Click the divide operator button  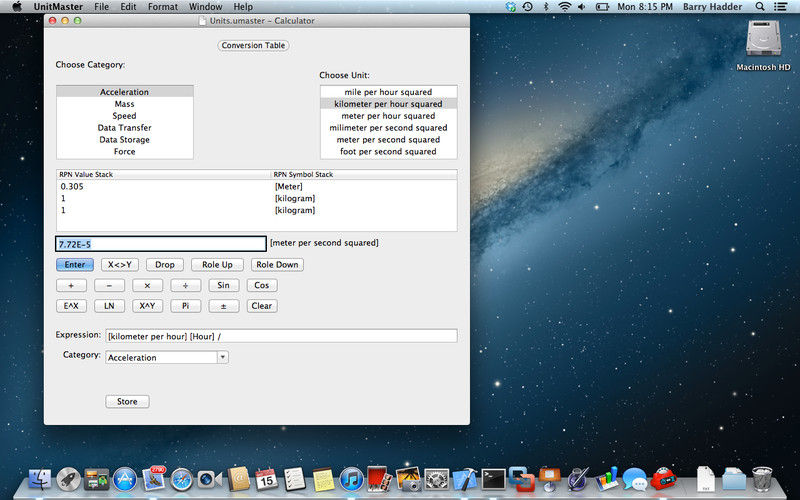pyautogui.click(x=185, y=285)
